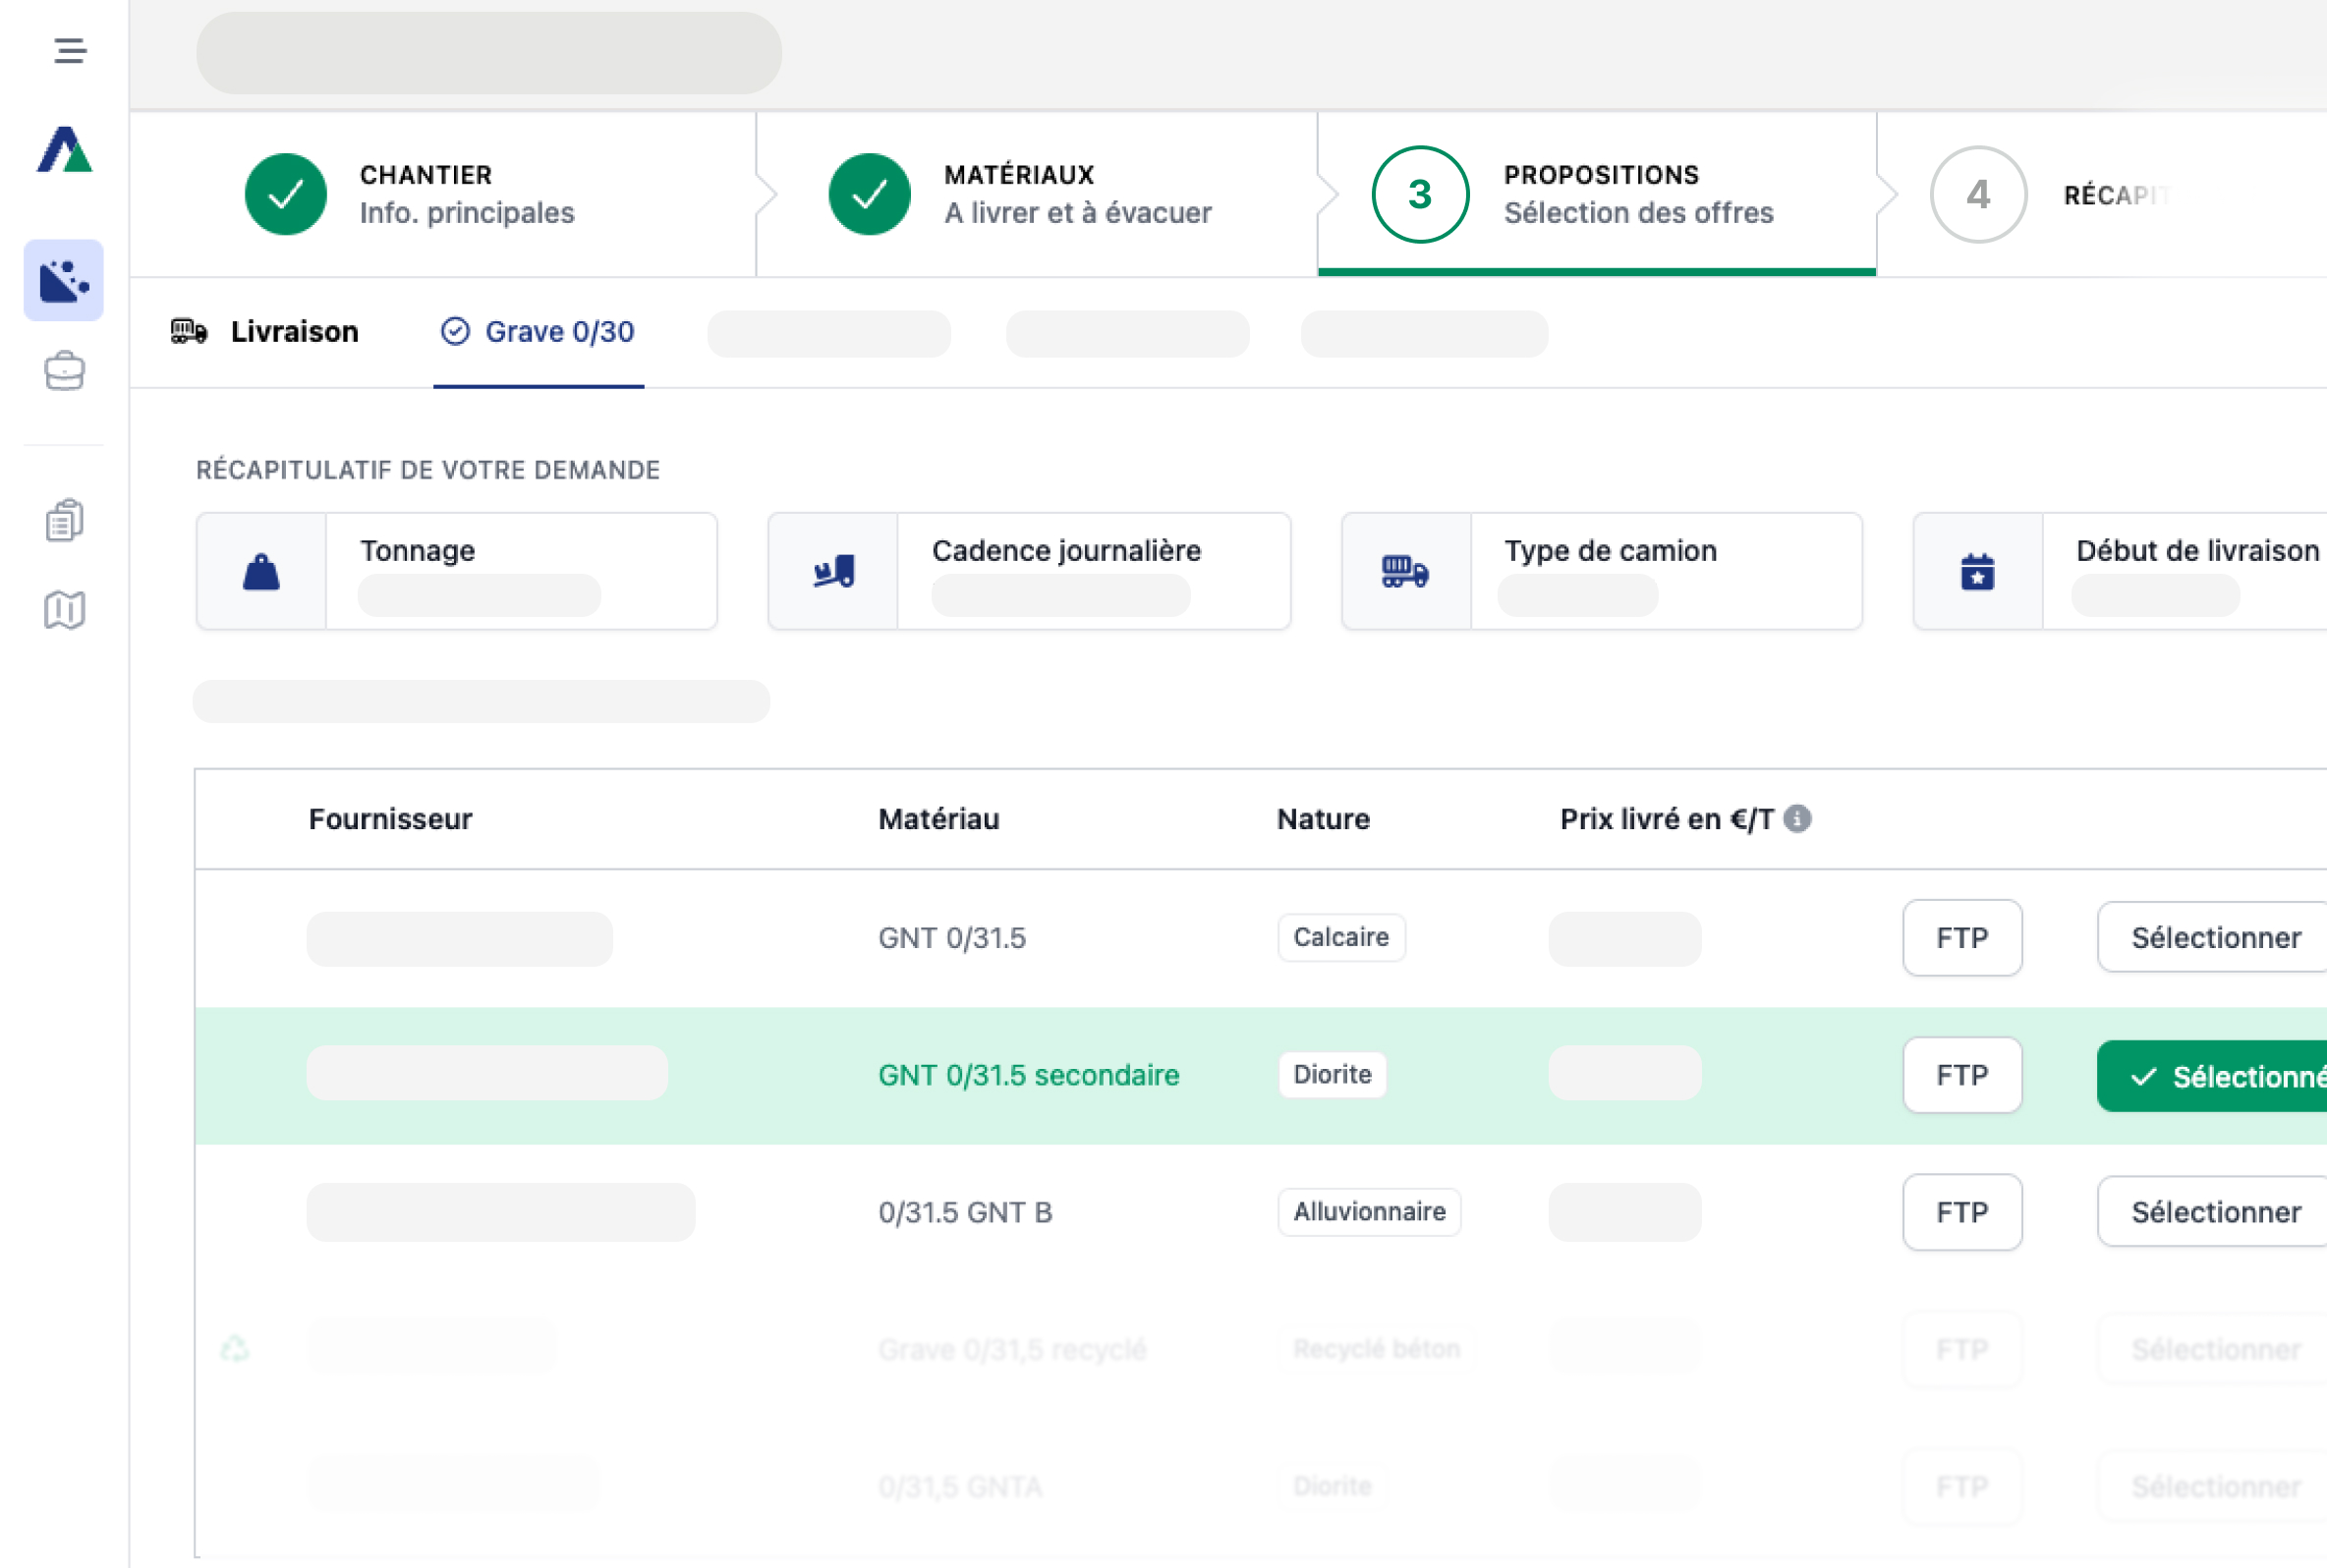The height and width of the screenshot is (1568, 2327).
Task: Click the truck icon in Type de camion
Action: [1405, 572]
